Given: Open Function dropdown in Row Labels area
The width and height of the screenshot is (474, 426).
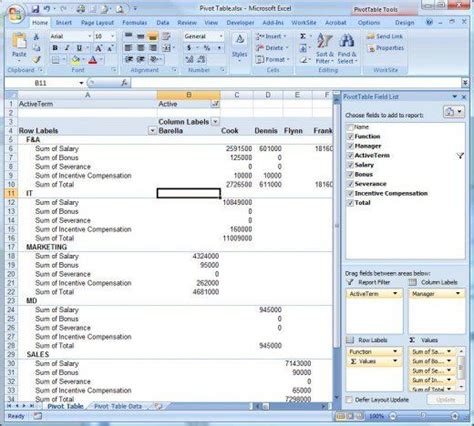Looking at the screenshot, I should [395, 352].
